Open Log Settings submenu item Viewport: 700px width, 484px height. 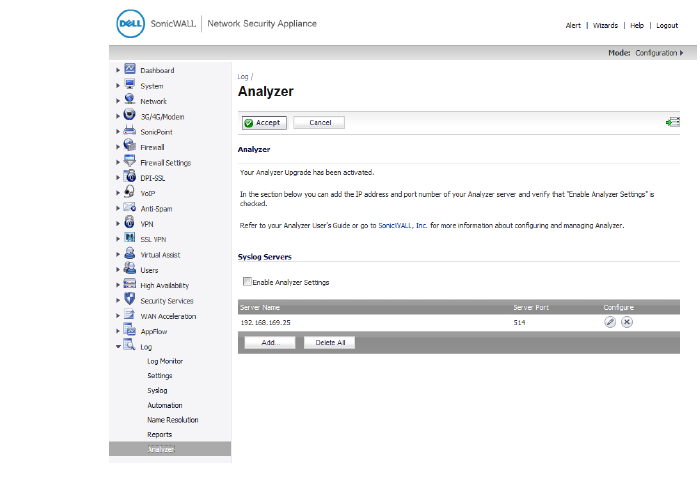[159, 376]
